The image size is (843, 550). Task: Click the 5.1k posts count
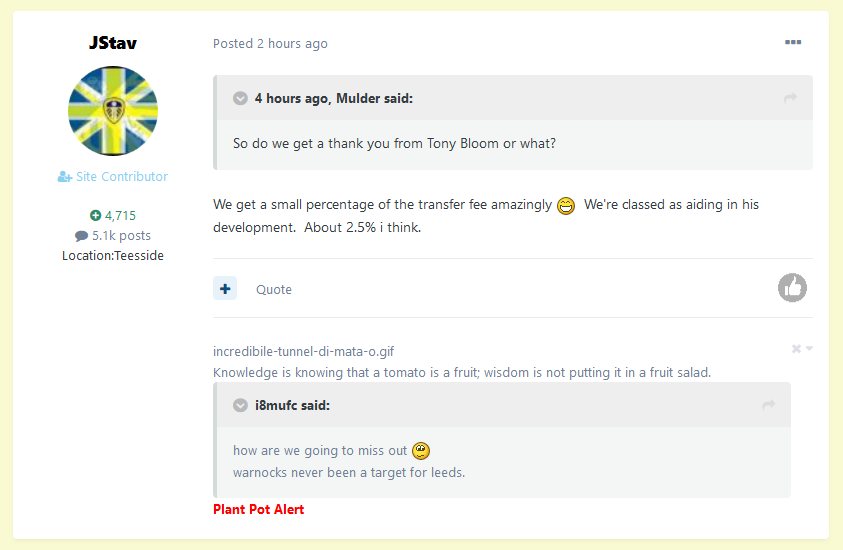(113, 235)
